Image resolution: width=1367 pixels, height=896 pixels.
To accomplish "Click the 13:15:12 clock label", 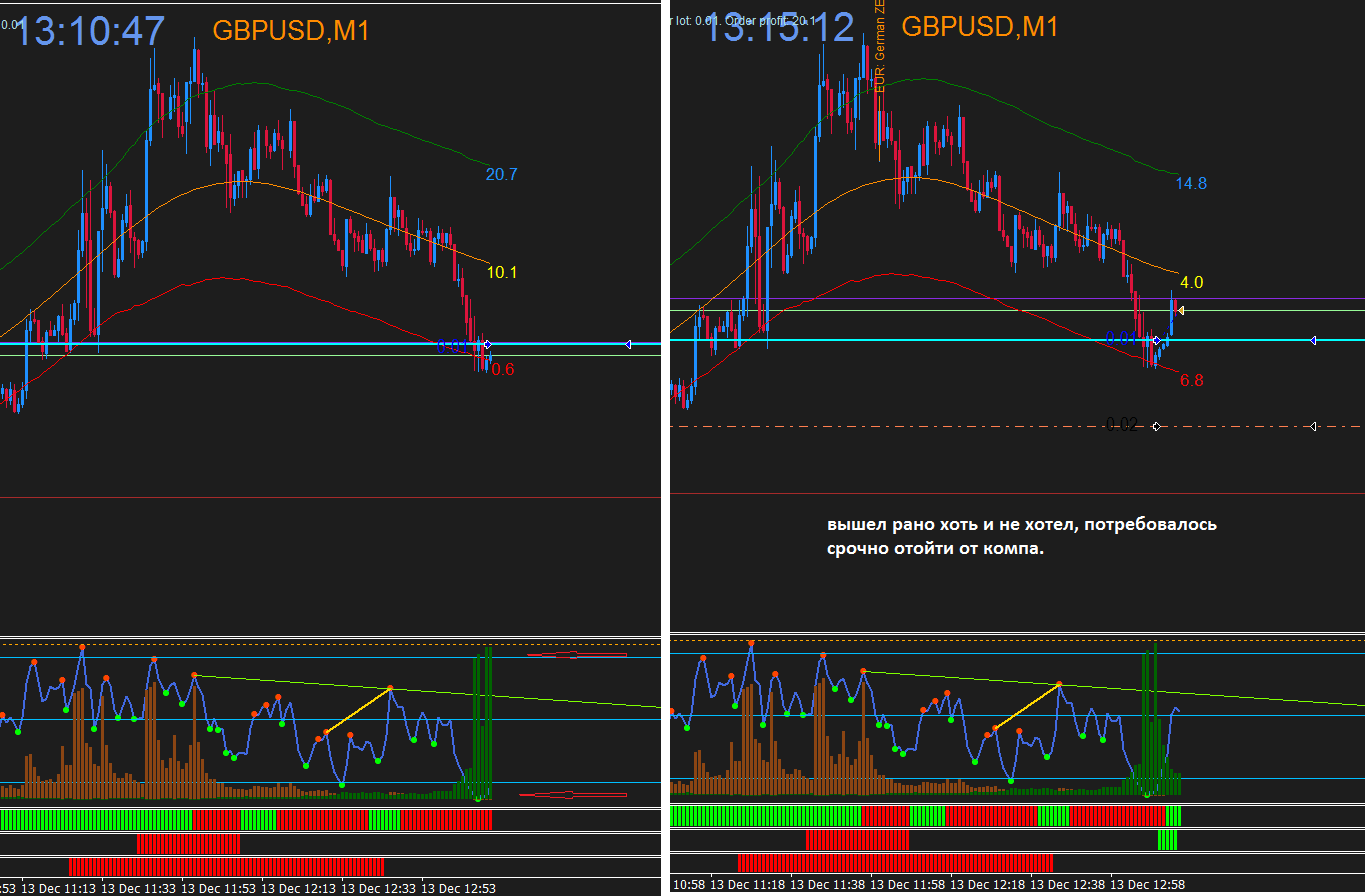I will pos(780,26).
